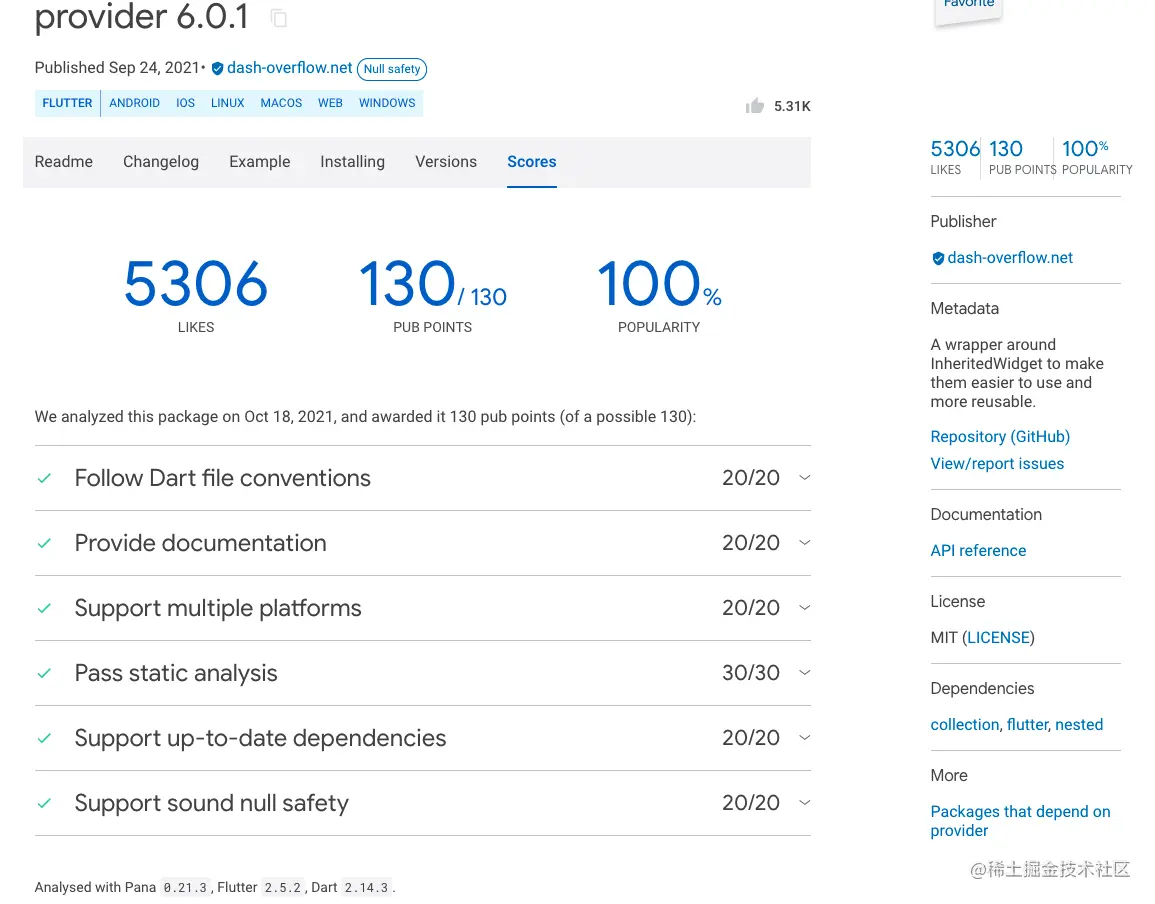Image resolution: width=1155 pixels, height=904 pixels.
Task: Expand Support sound null safety chevron
Action: [x=805, y=803]
